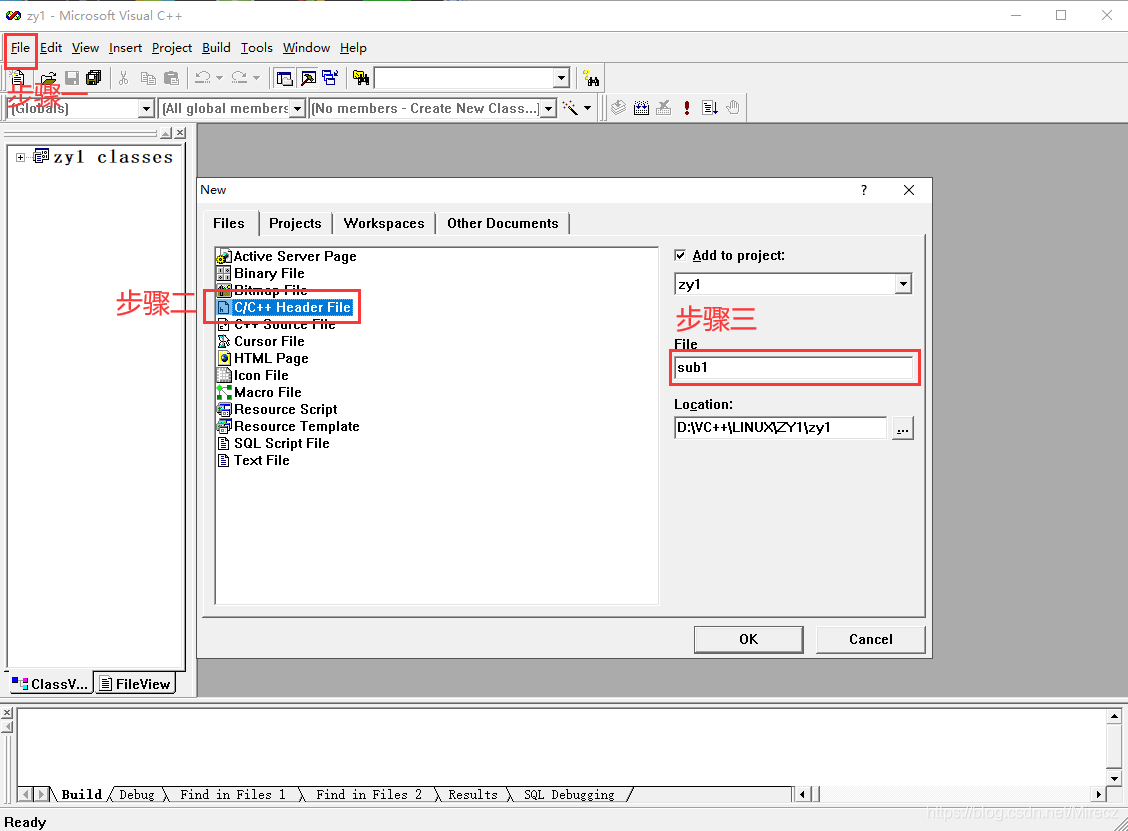Image resolution: width=1128 pixels, height=831 pixels.
Task: Switch to the Other Documents tab
Action: click(503, 224)
